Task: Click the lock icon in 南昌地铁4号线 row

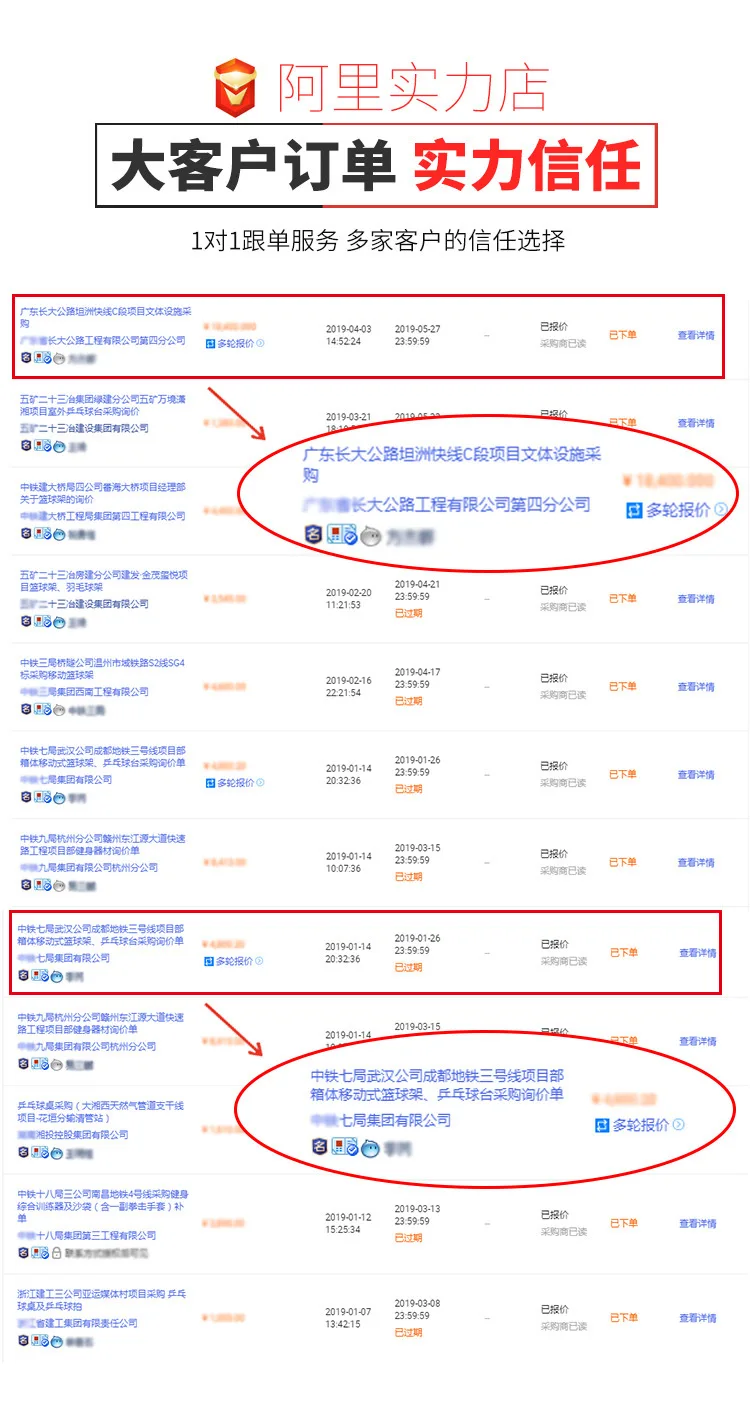Action: tap(57, 1252)
